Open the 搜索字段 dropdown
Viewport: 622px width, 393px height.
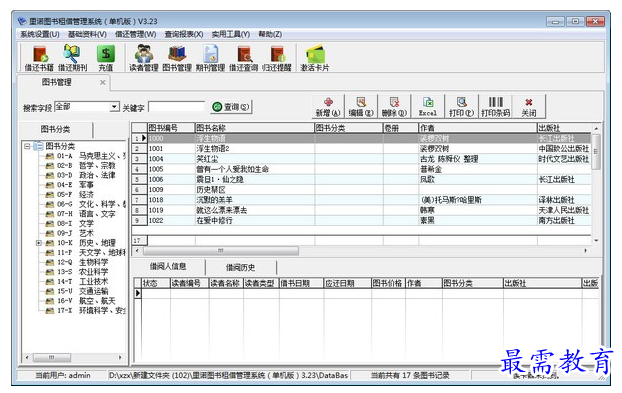click(x=114, y=107)
